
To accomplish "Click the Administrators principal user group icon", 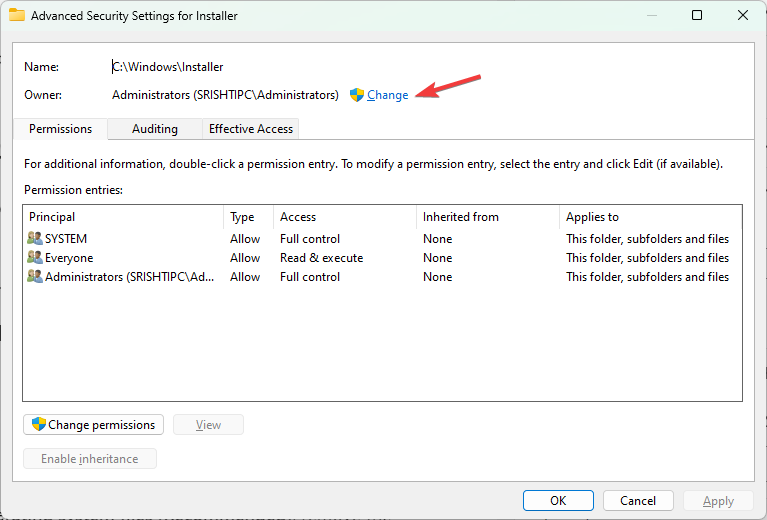I will coord(35,276).
